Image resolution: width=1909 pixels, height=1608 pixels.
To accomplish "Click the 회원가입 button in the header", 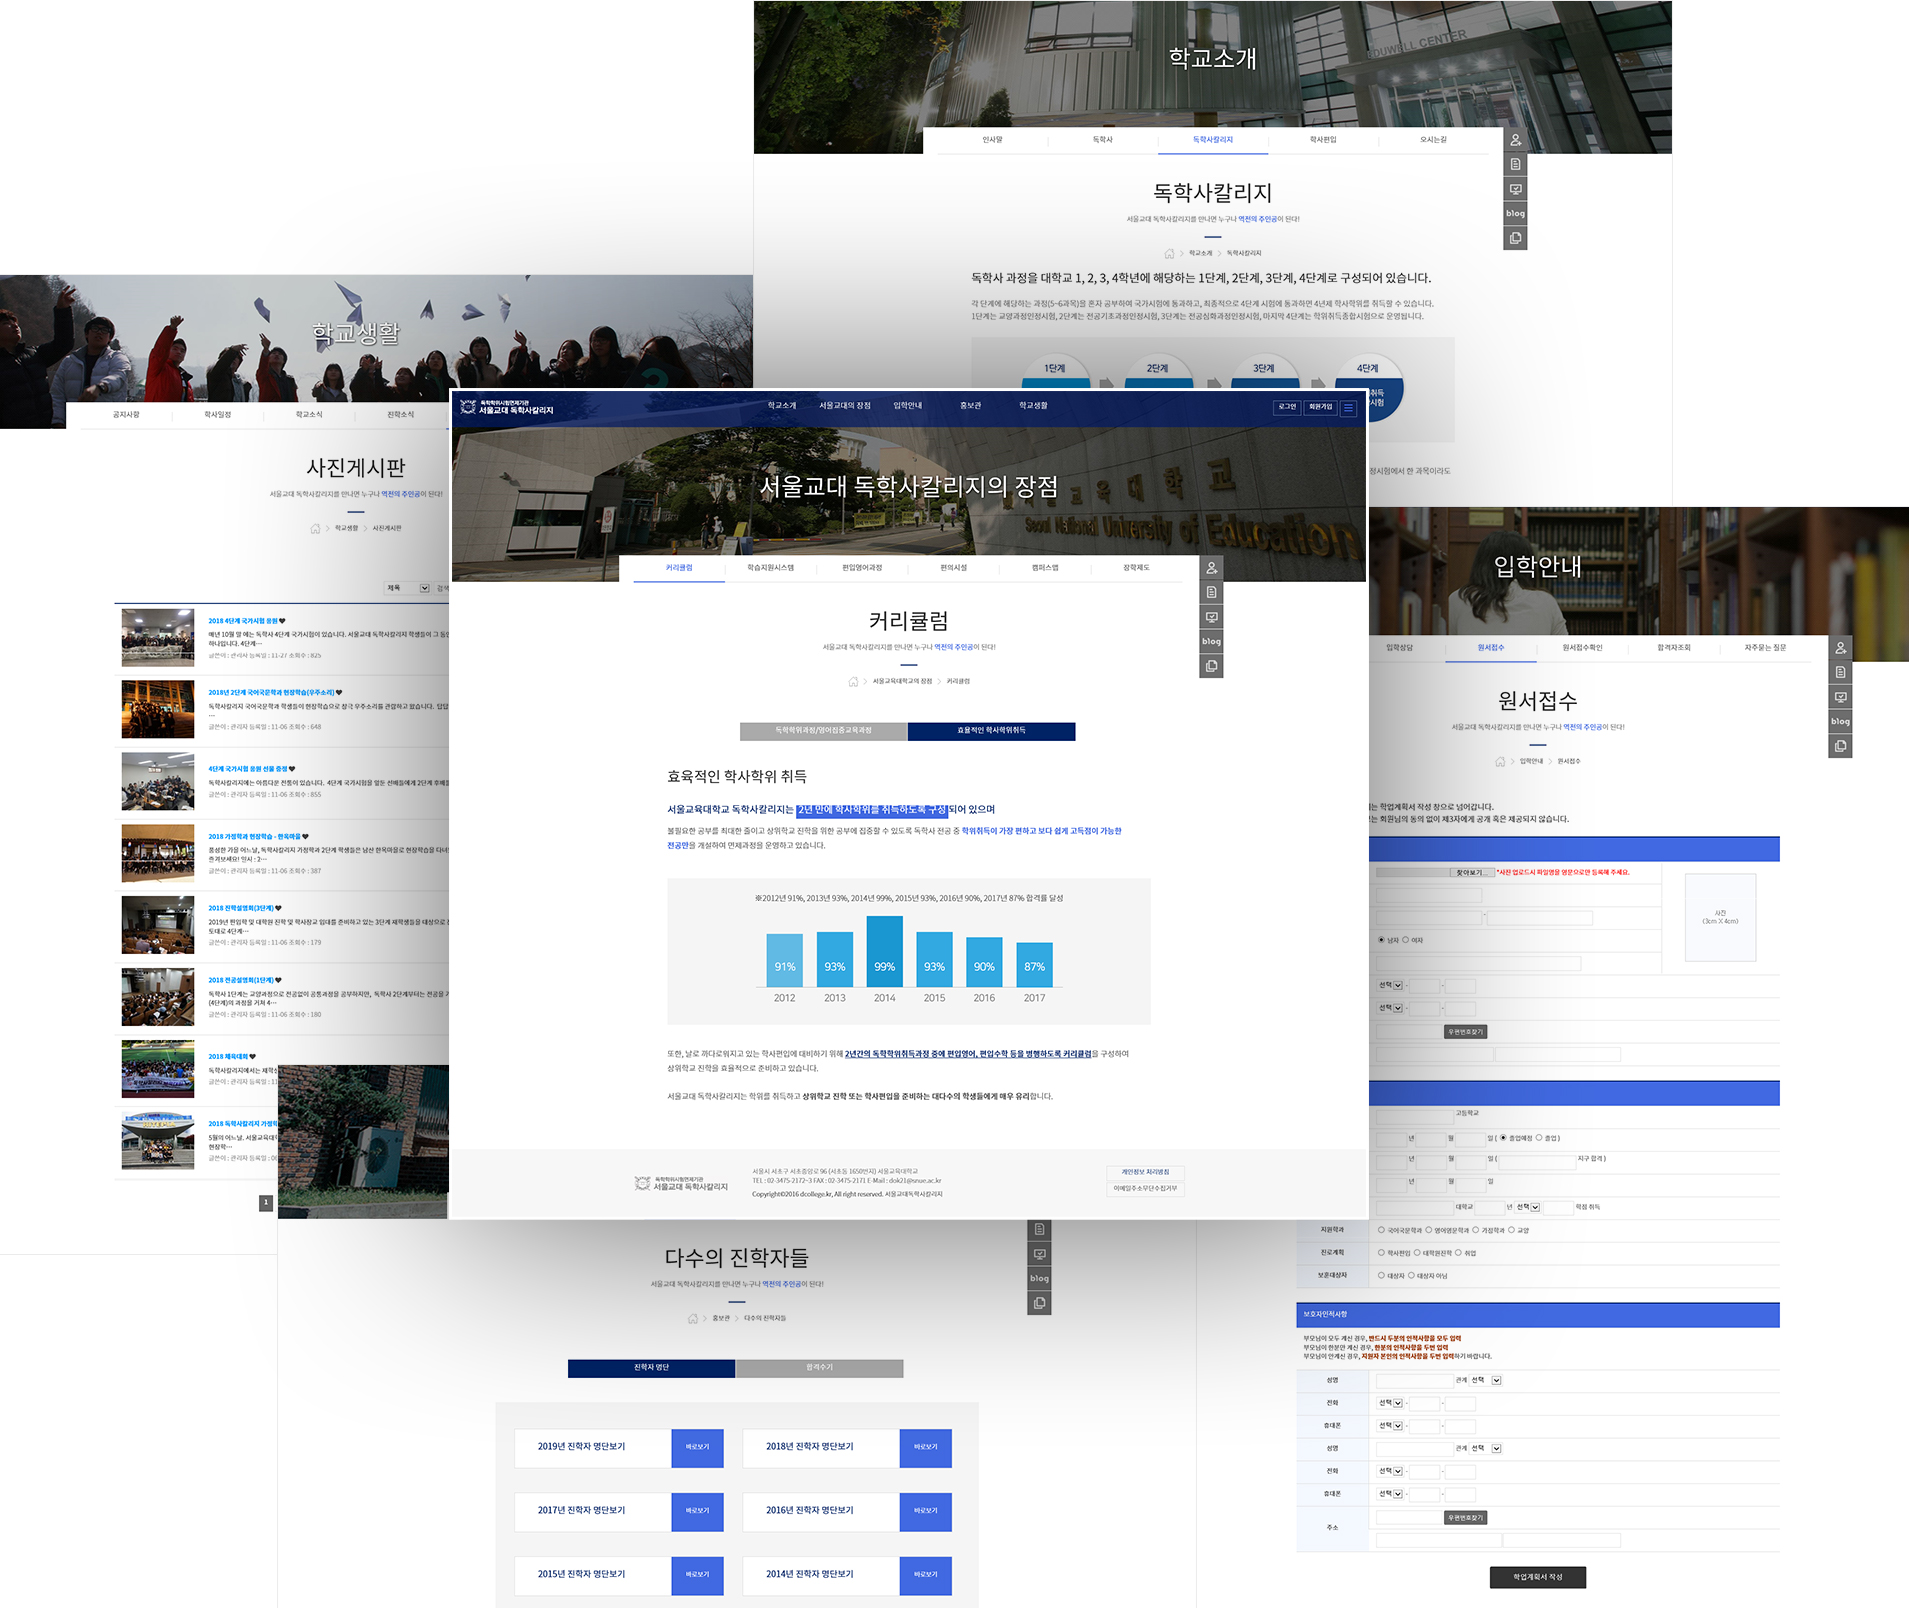I will click(1320, 407).
